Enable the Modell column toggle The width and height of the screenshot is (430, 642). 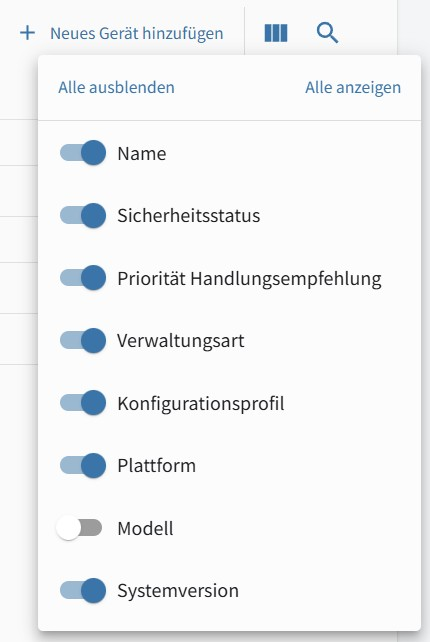[79, 528]
